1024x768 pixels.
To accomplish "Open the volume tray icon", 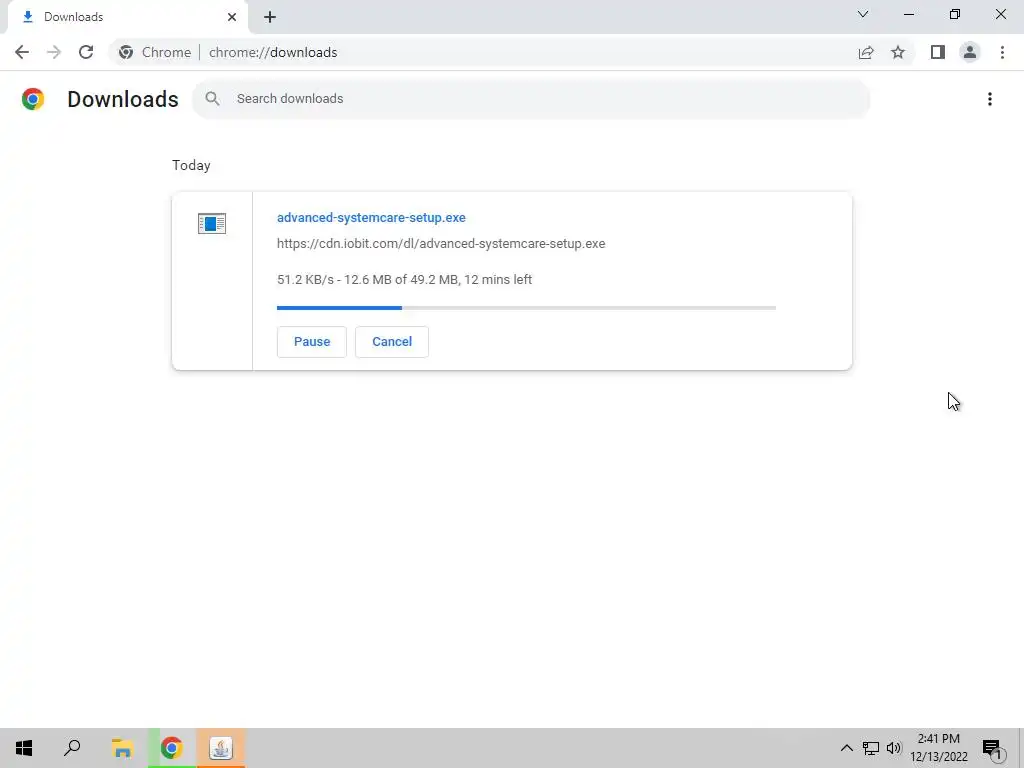I will (x=893, y=748).
